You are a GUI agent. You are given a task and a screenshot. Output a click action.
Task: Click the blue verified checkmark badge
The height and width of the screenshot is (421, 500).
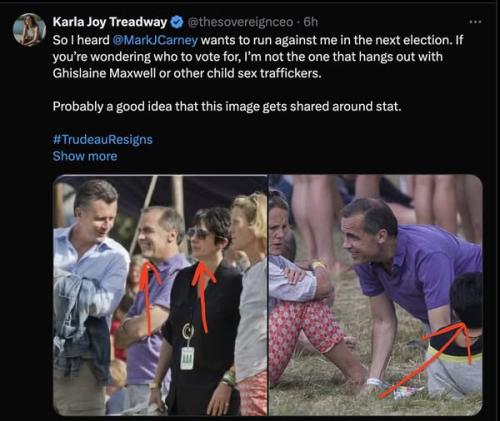point(177,22)
